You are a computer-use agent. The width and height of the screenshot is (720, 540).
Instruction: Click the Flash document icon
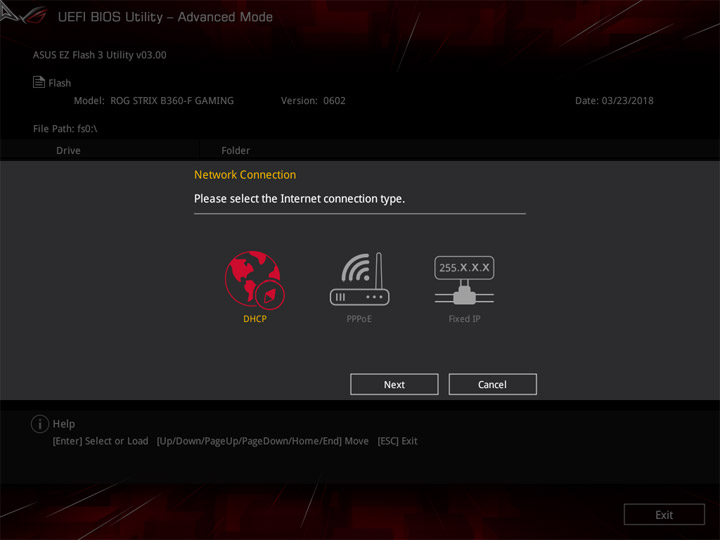[x=39, y=82]
